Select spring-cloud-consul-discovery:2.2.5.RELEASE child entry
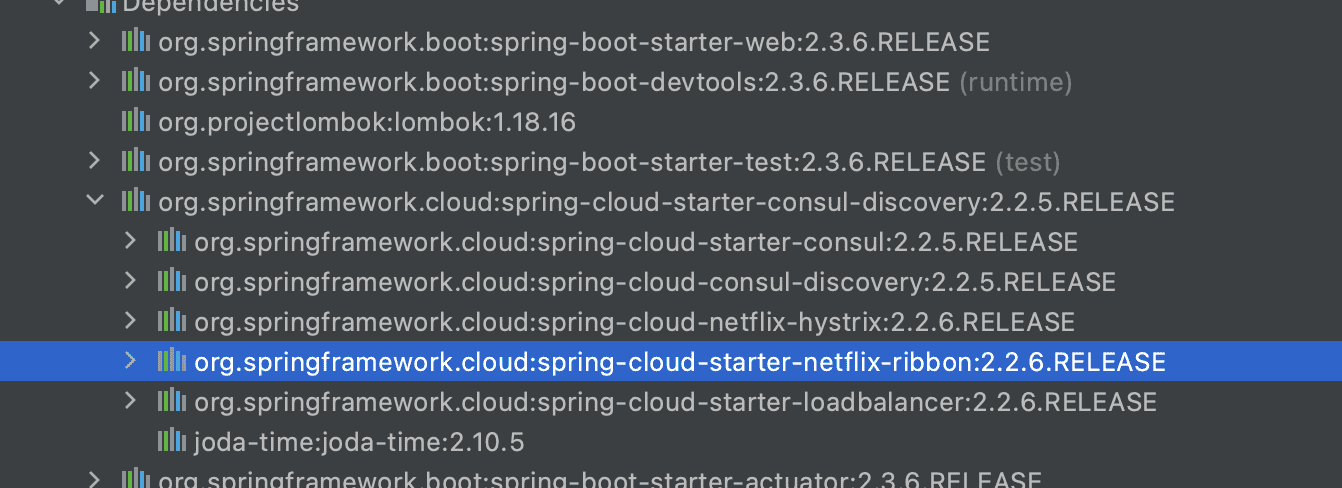Screen dimensions: 1342x488 click(x=654, y=282)
